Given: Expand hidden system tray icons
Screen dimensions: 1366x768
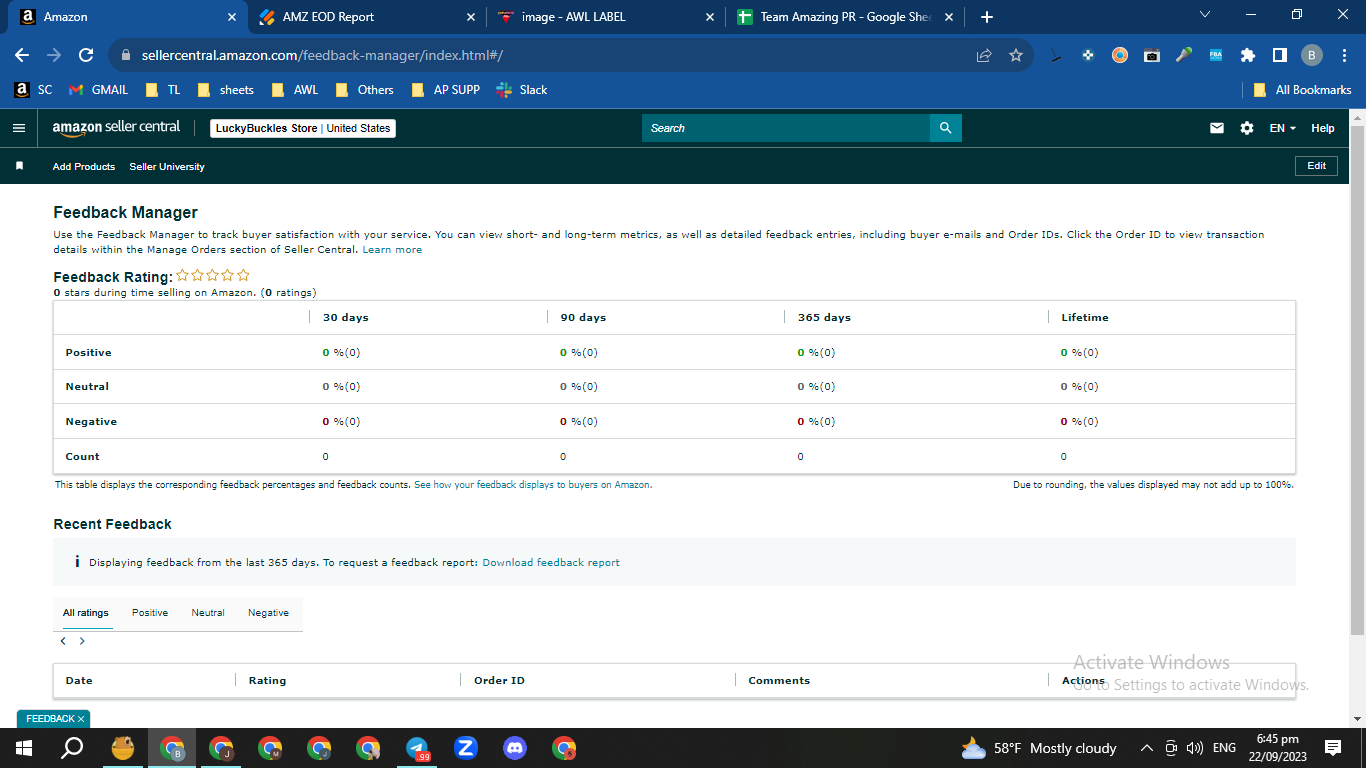Looking at the screenshot, I should [x=1146, y=748].
